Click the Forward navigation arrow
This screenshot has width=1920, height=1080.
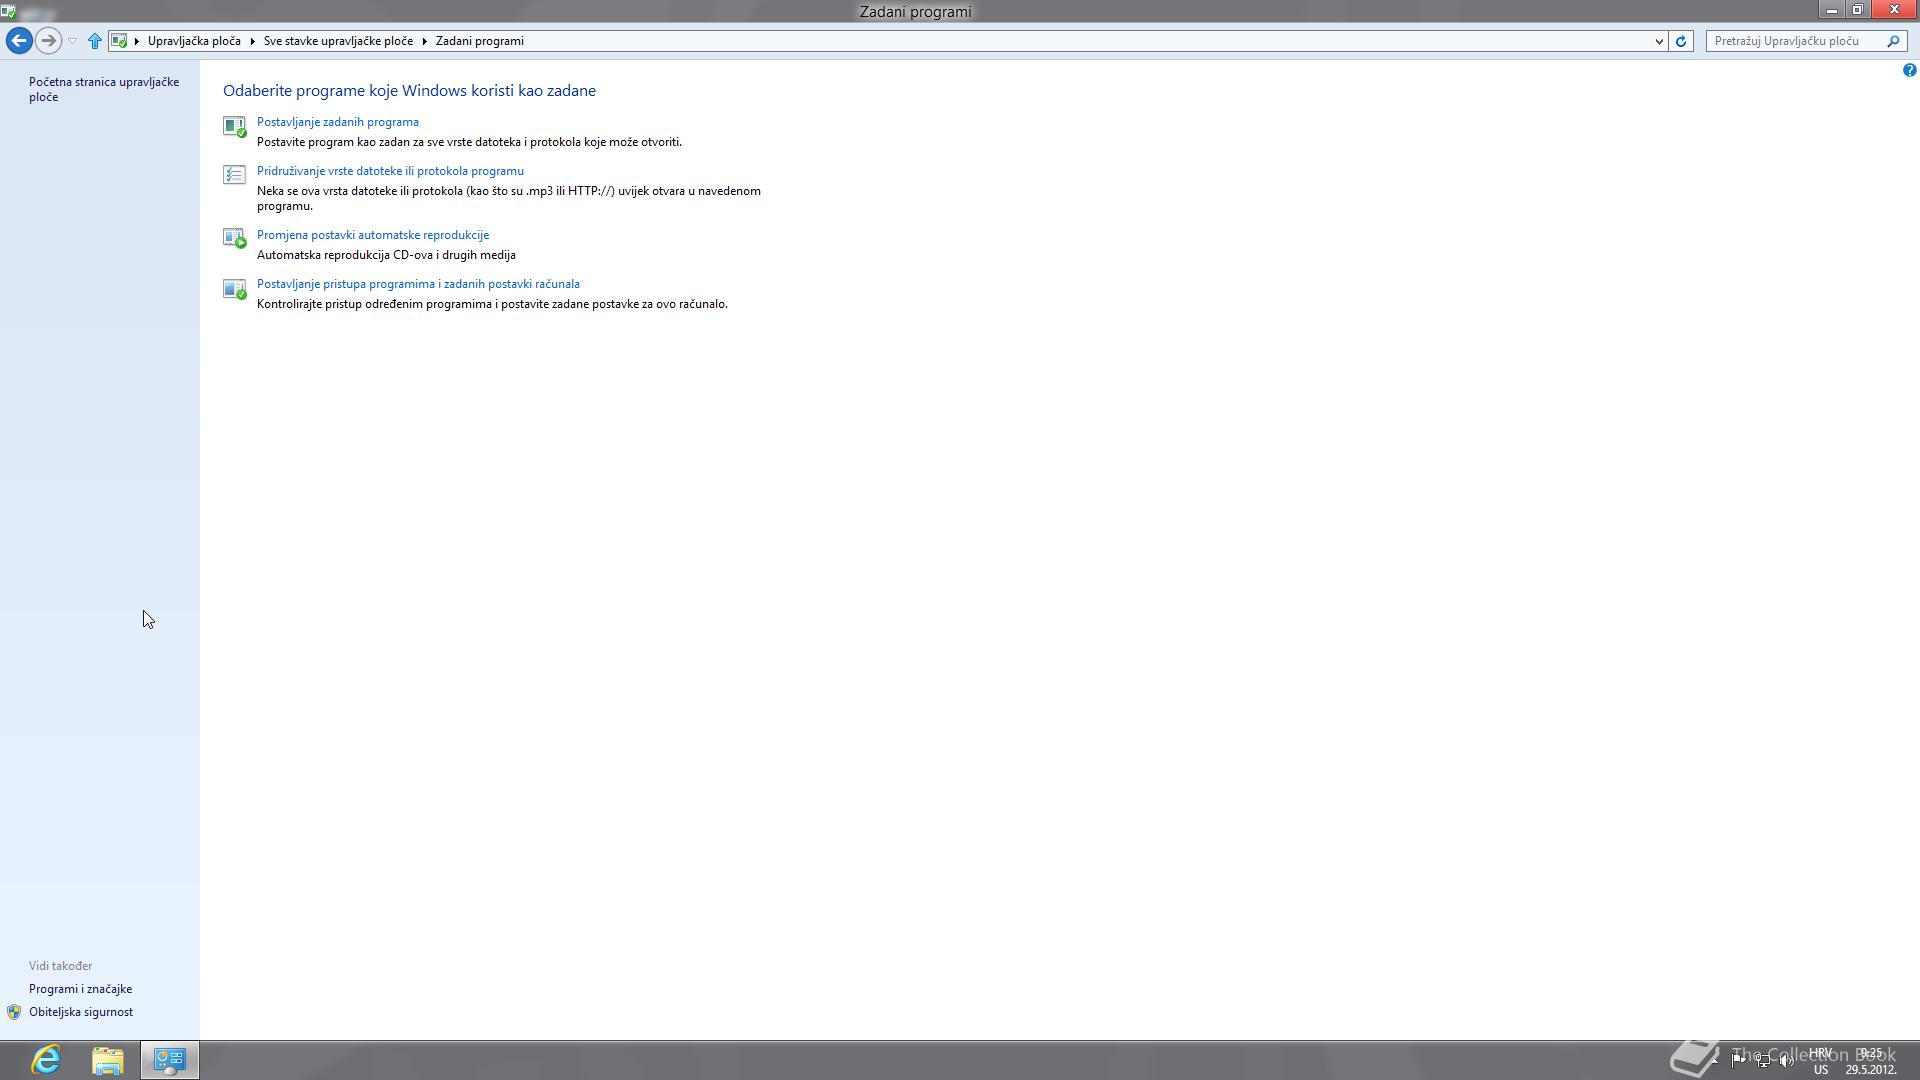(47, 41)
